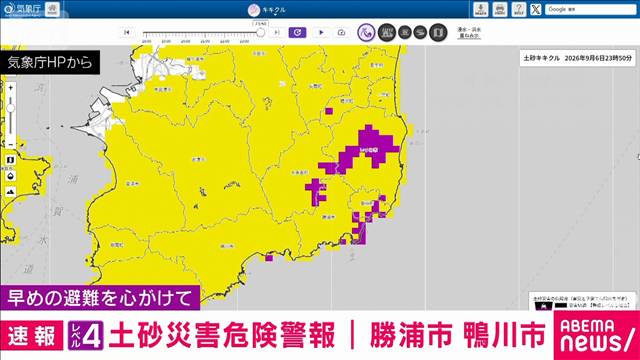
Task: Select the third dark round hazard icon
Action: tap(404, 32)
